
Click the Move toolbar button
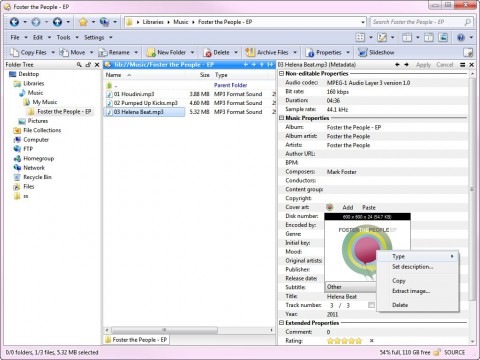click(x=72, y=52)
